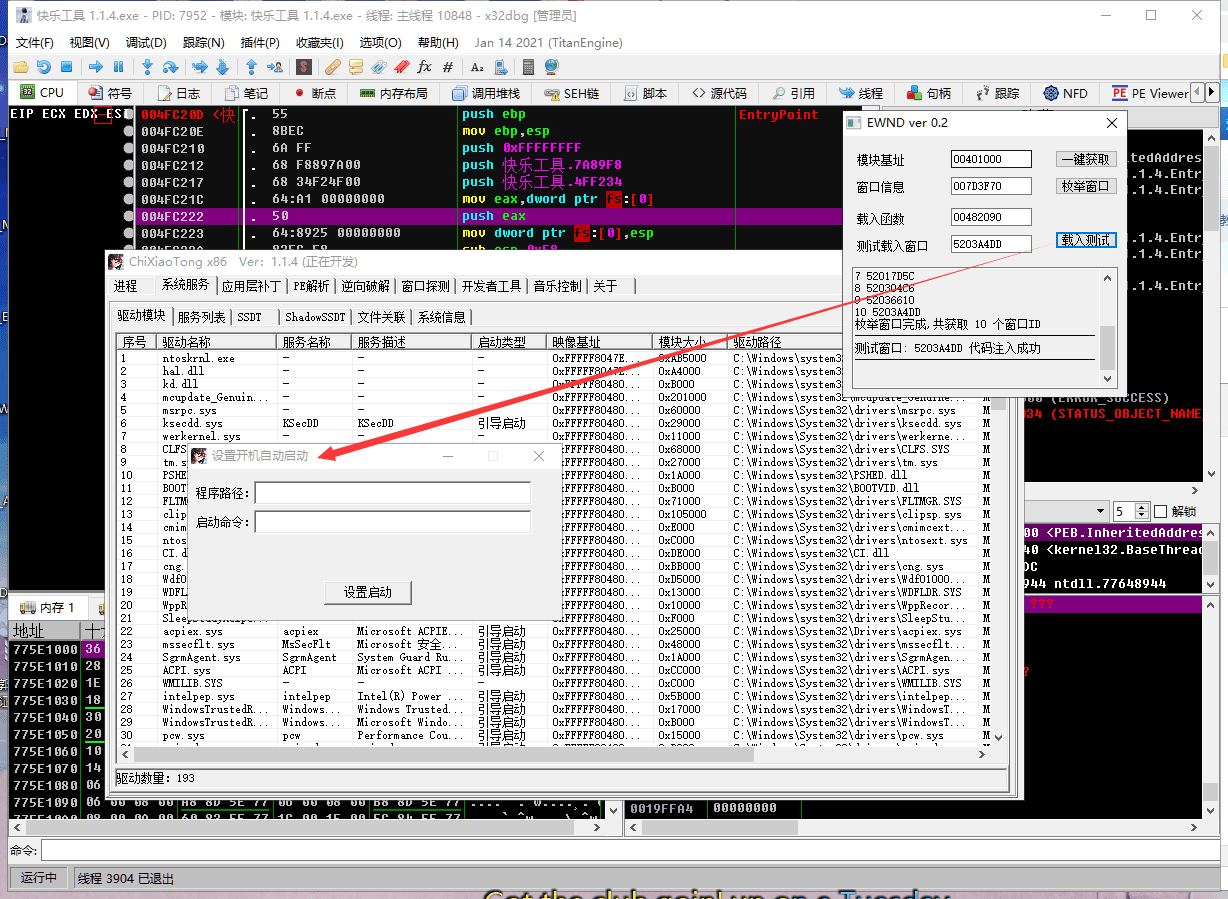Open the ShadowSSDT sub-tab
This screenshot has height=899, width=1228.
point(315,317)
